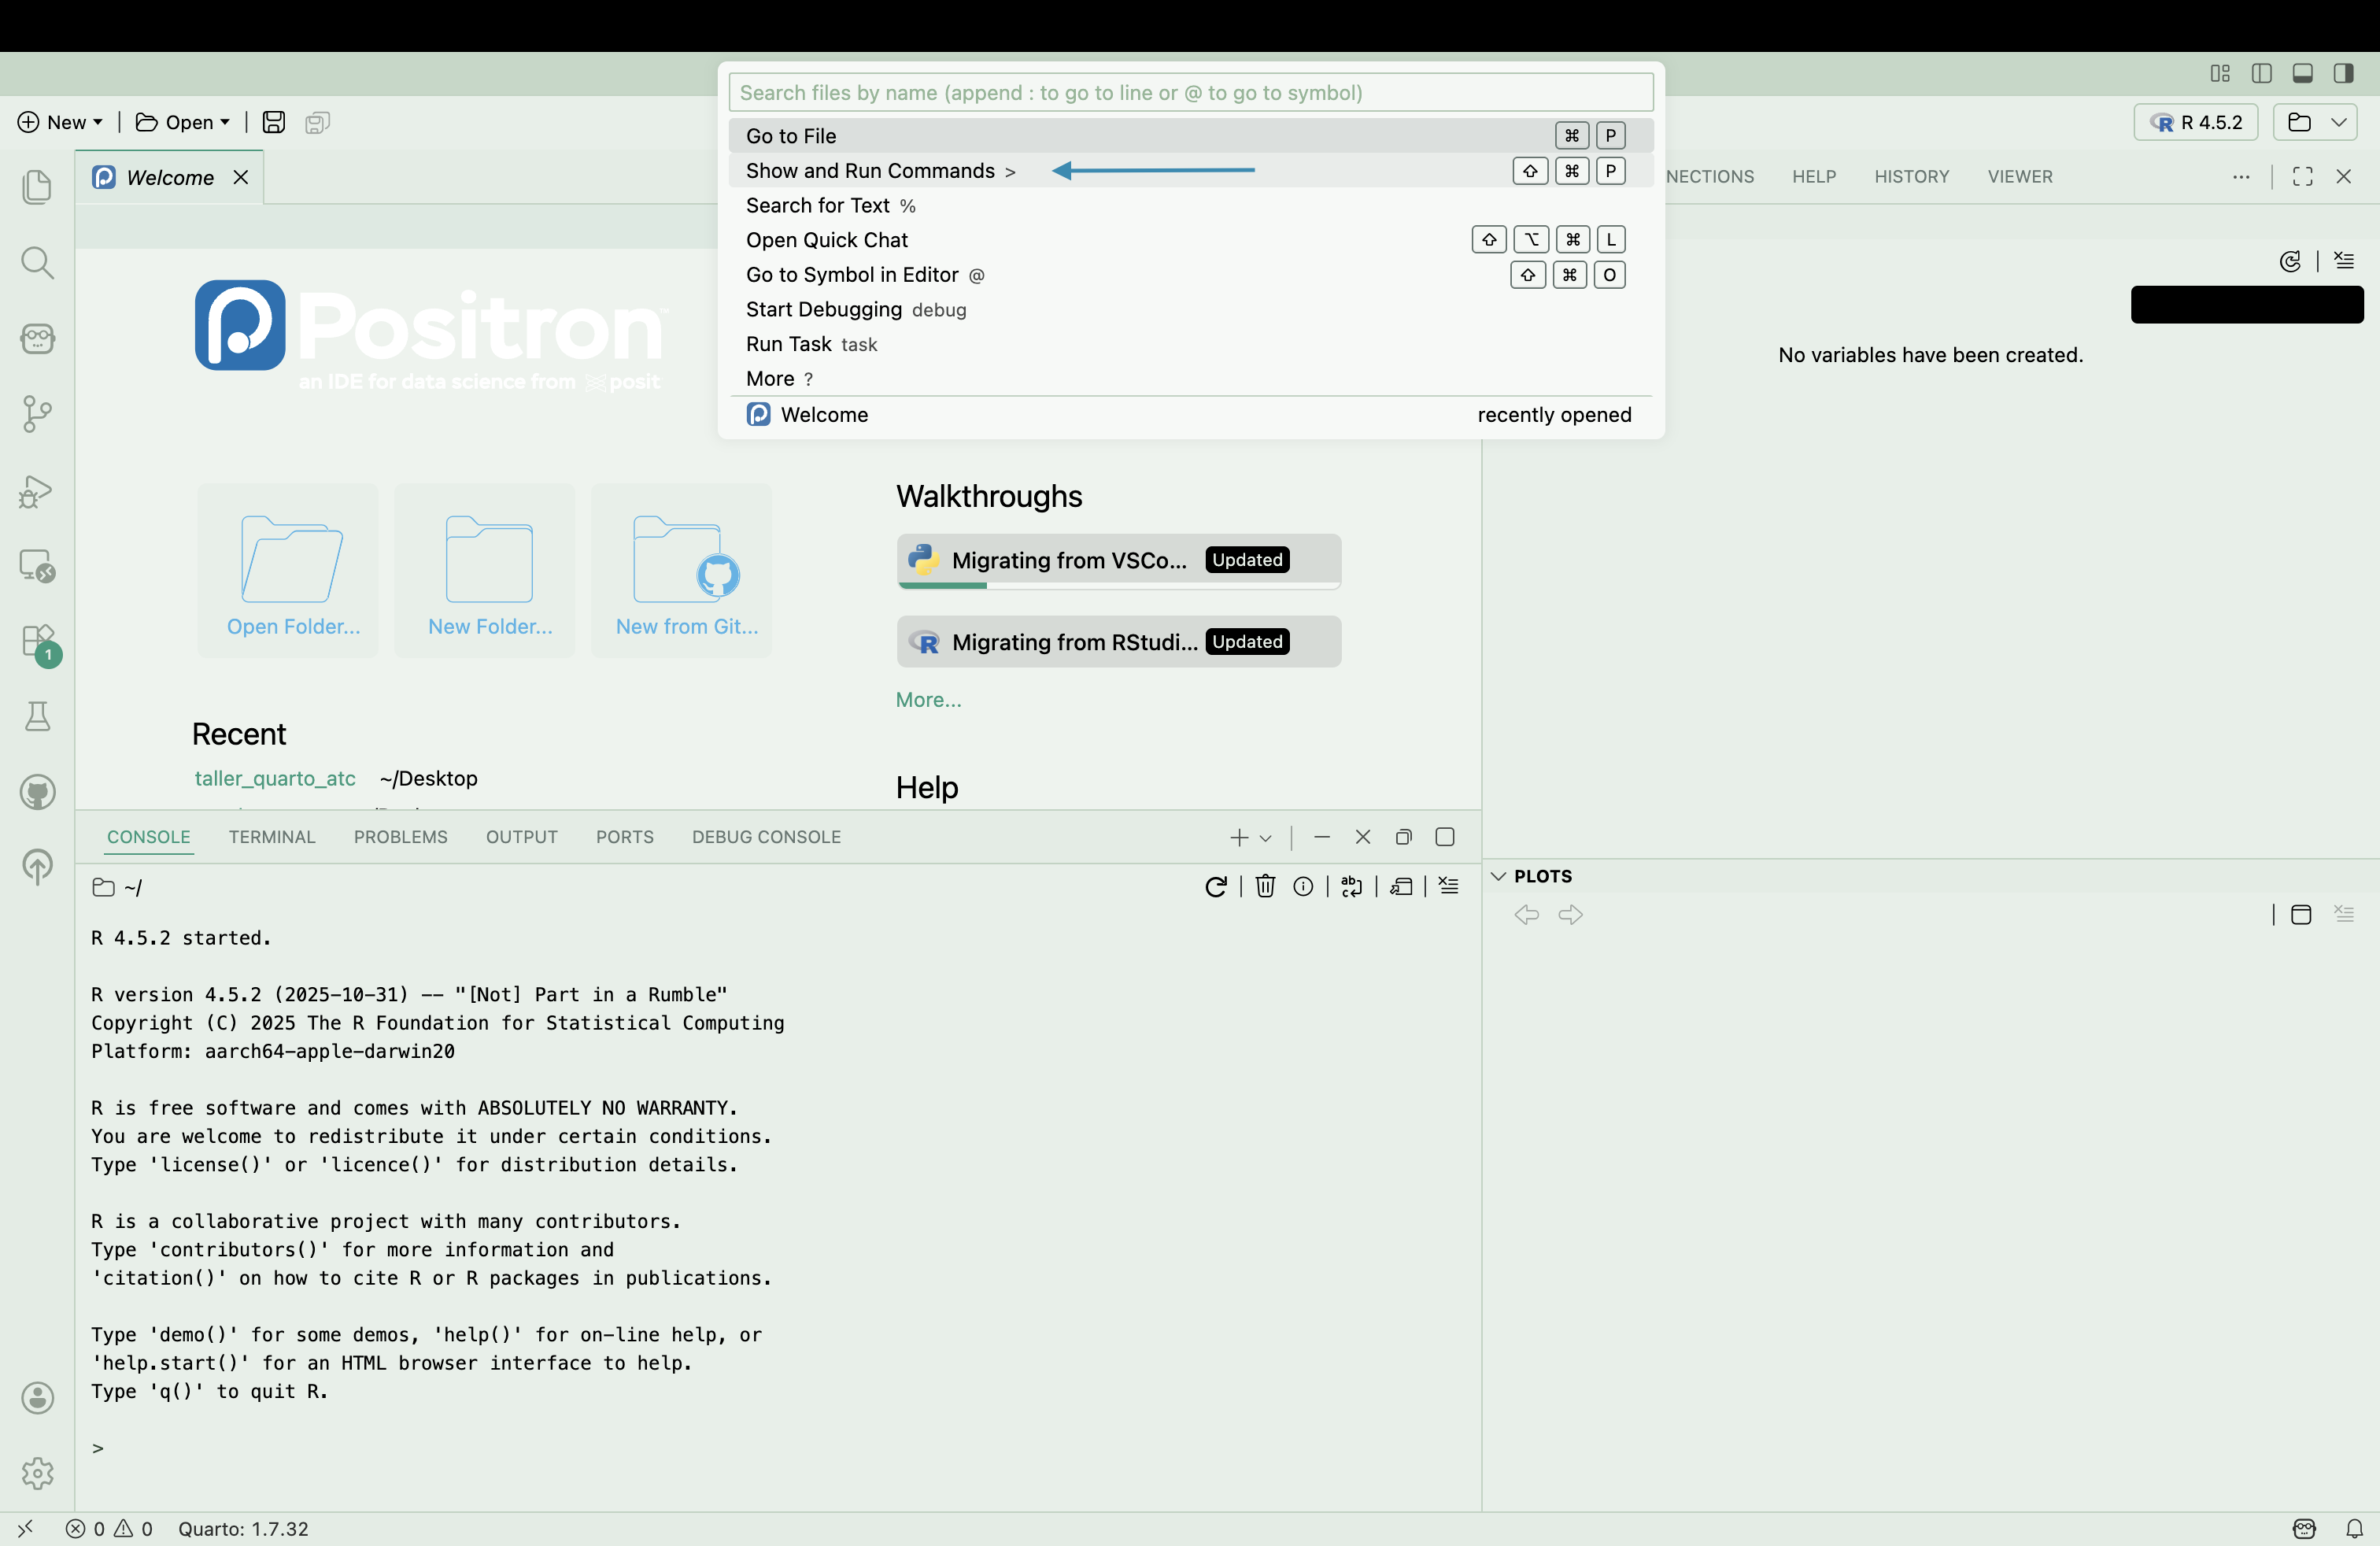The image size is (2380, 1546).
Task: Open the Search sidebar icon
Action: click(x=37, y=263)
